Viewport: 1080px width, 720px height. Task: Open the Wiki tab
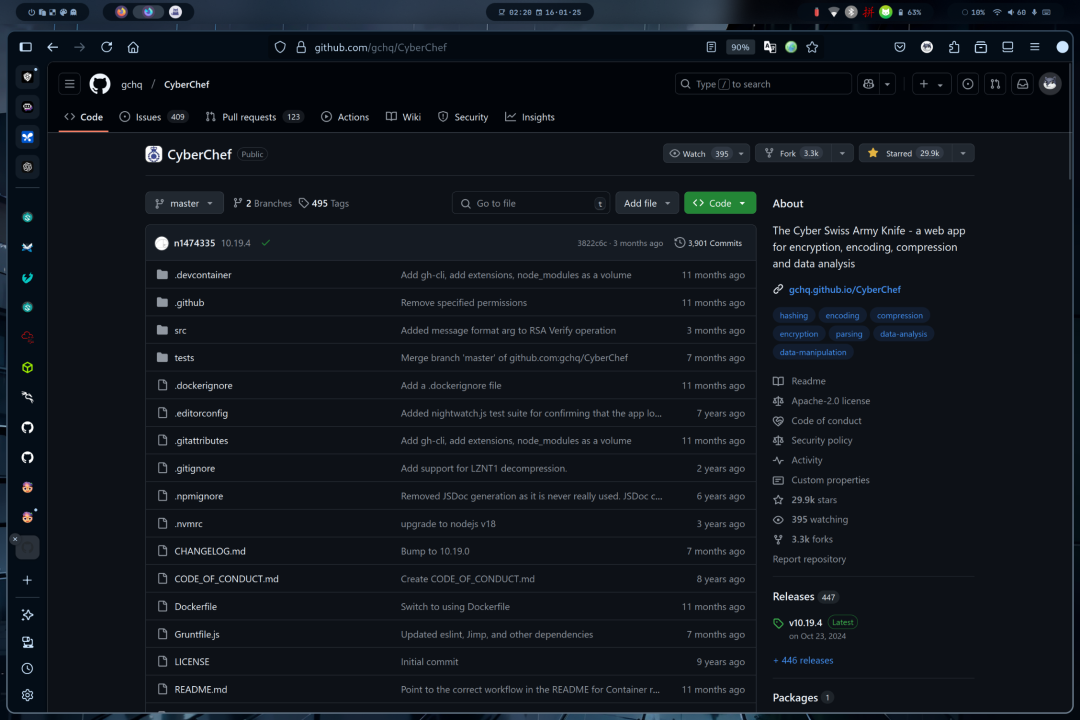[x=404, y=117]
